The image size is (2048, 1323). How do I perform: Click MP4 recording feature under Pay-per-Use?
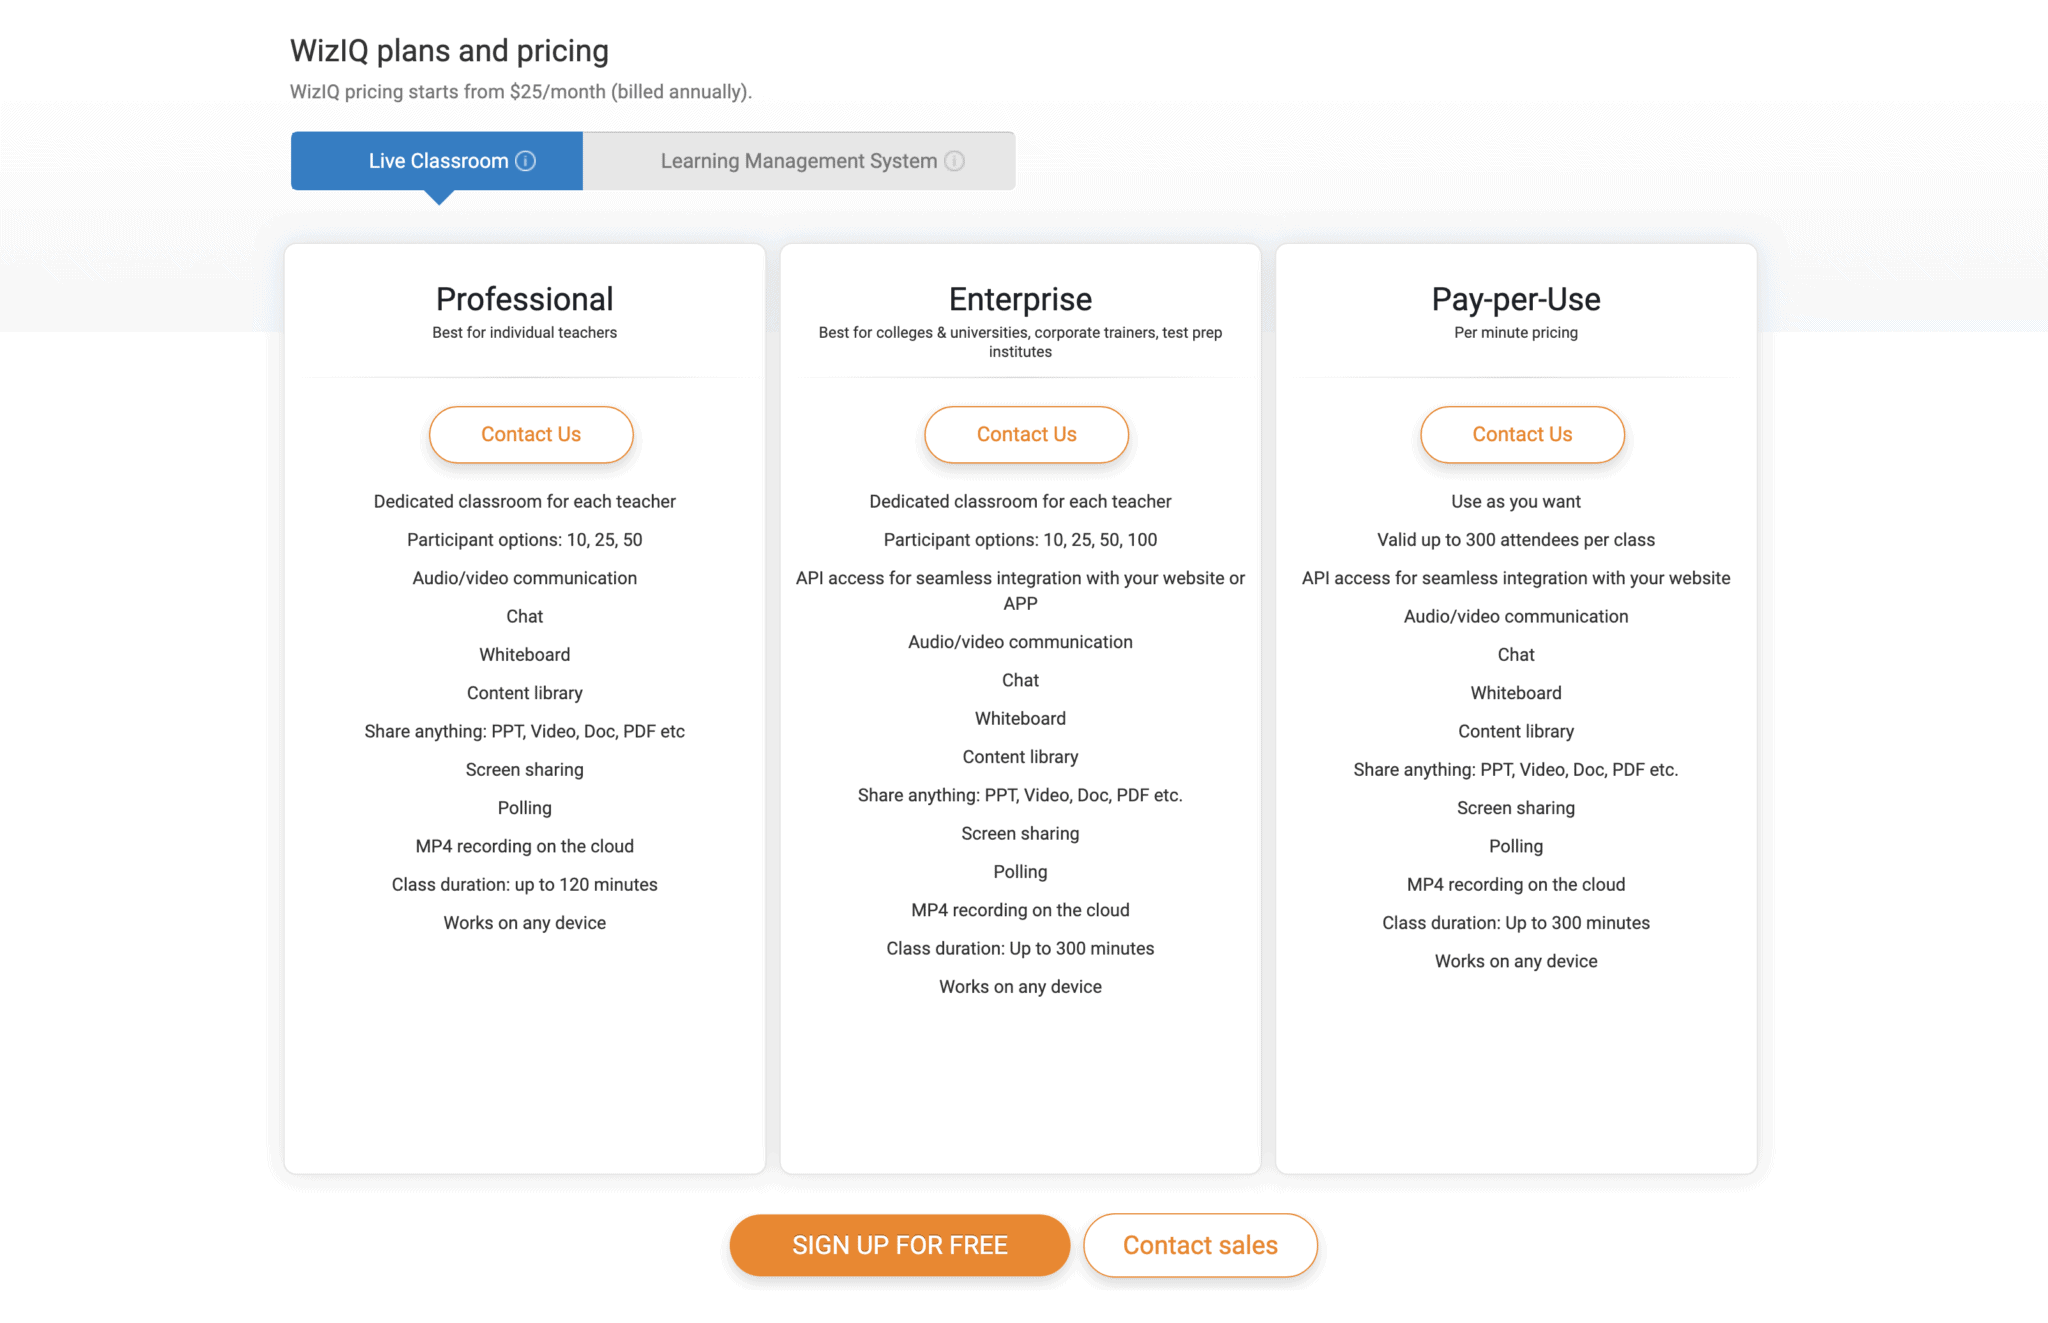coord(1515,884)
